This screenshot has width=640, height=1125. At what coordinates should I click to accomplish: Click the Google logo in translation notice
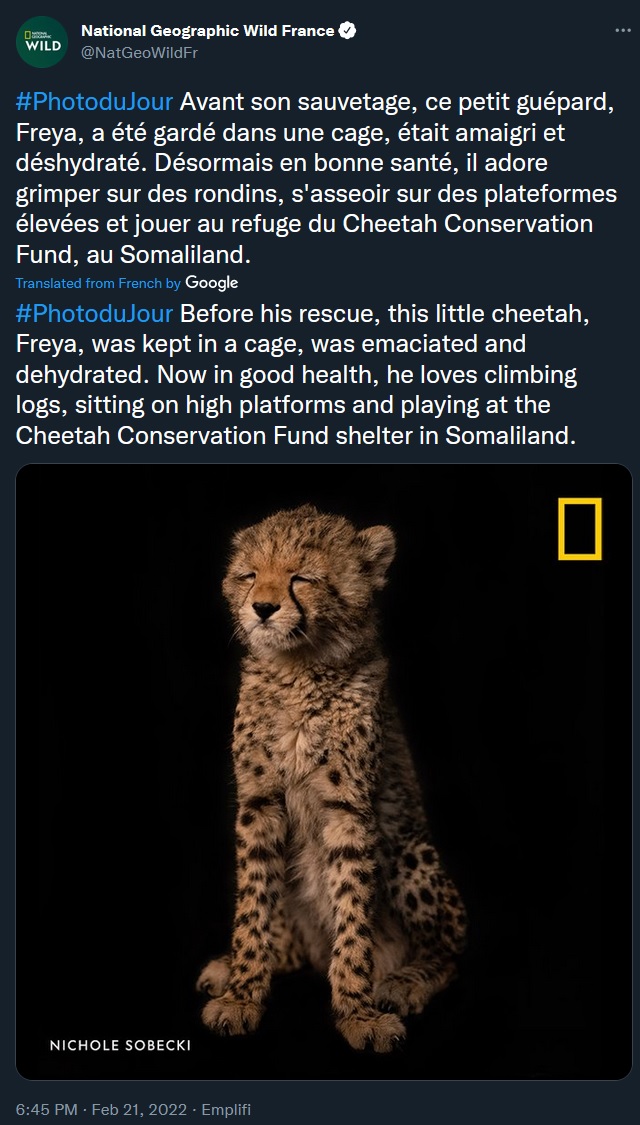[x=212, y=283]
